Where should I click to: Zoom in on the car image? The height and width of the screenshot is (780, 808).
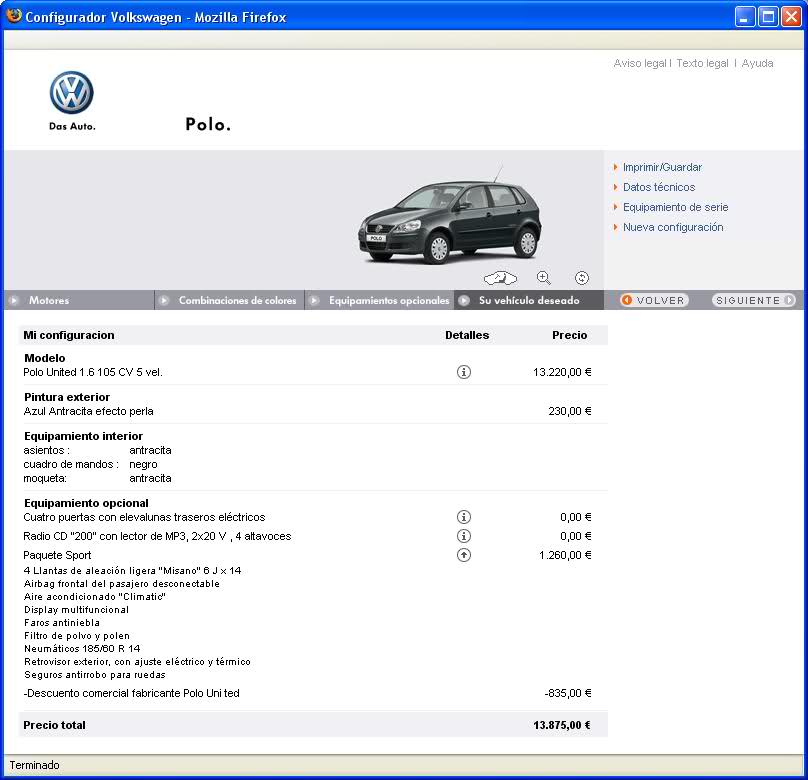click(543, 278)
